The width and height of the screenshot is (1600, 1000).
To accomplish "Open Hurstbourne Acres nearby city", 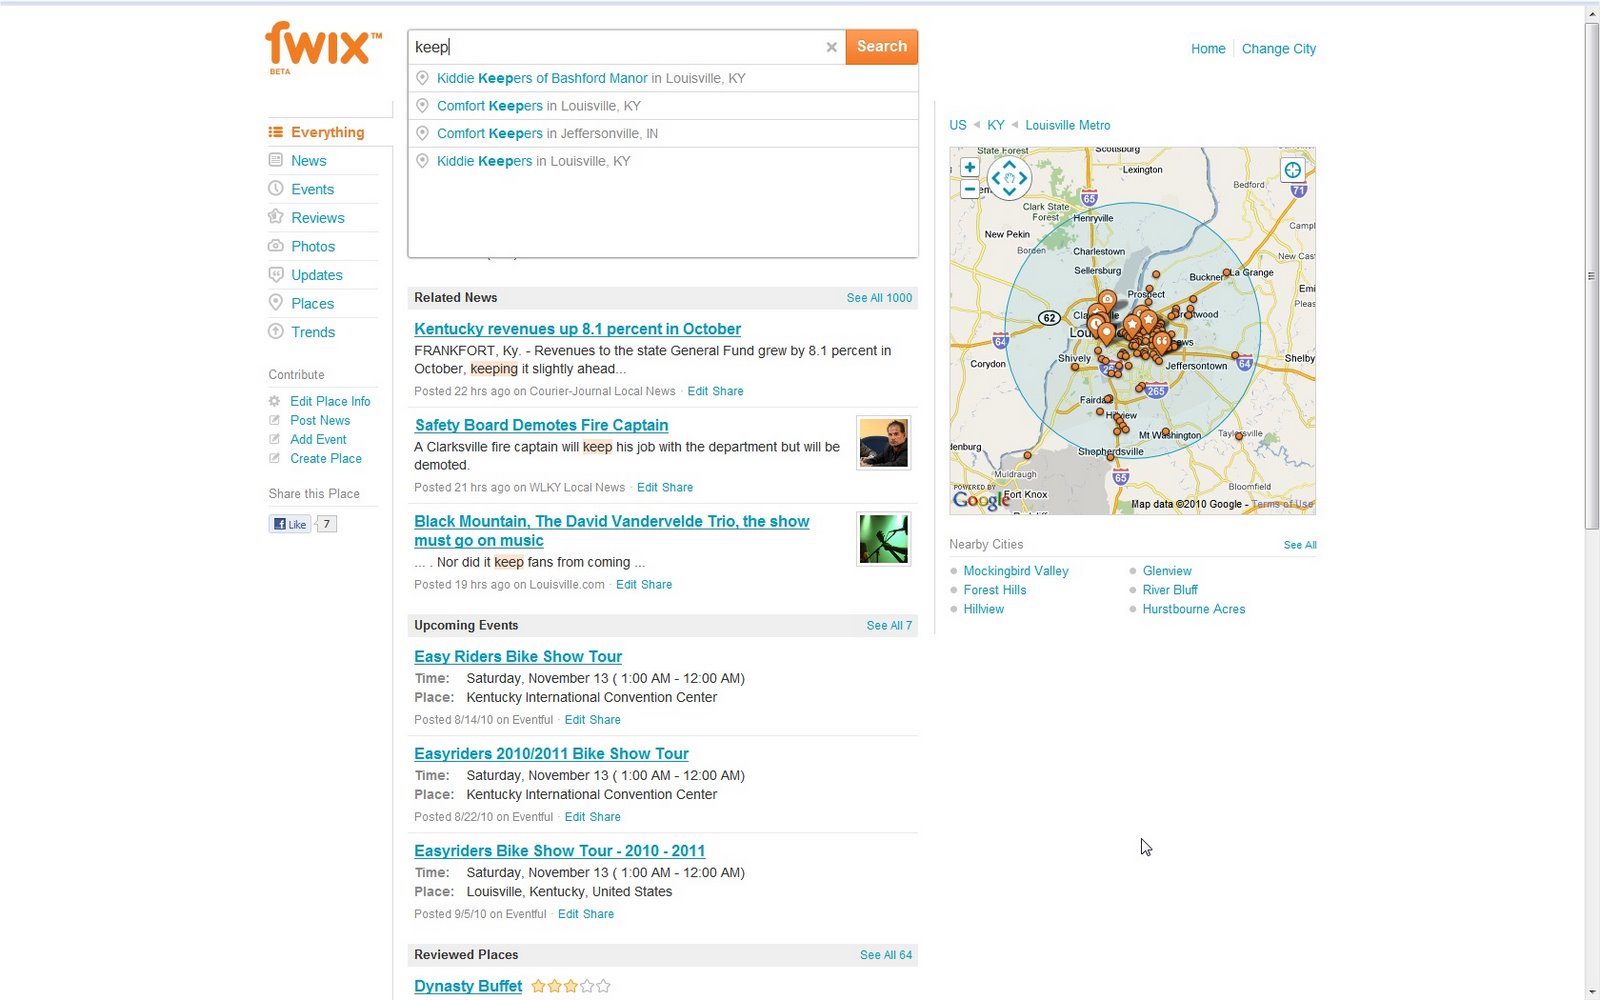I will tap(1194, 609).
